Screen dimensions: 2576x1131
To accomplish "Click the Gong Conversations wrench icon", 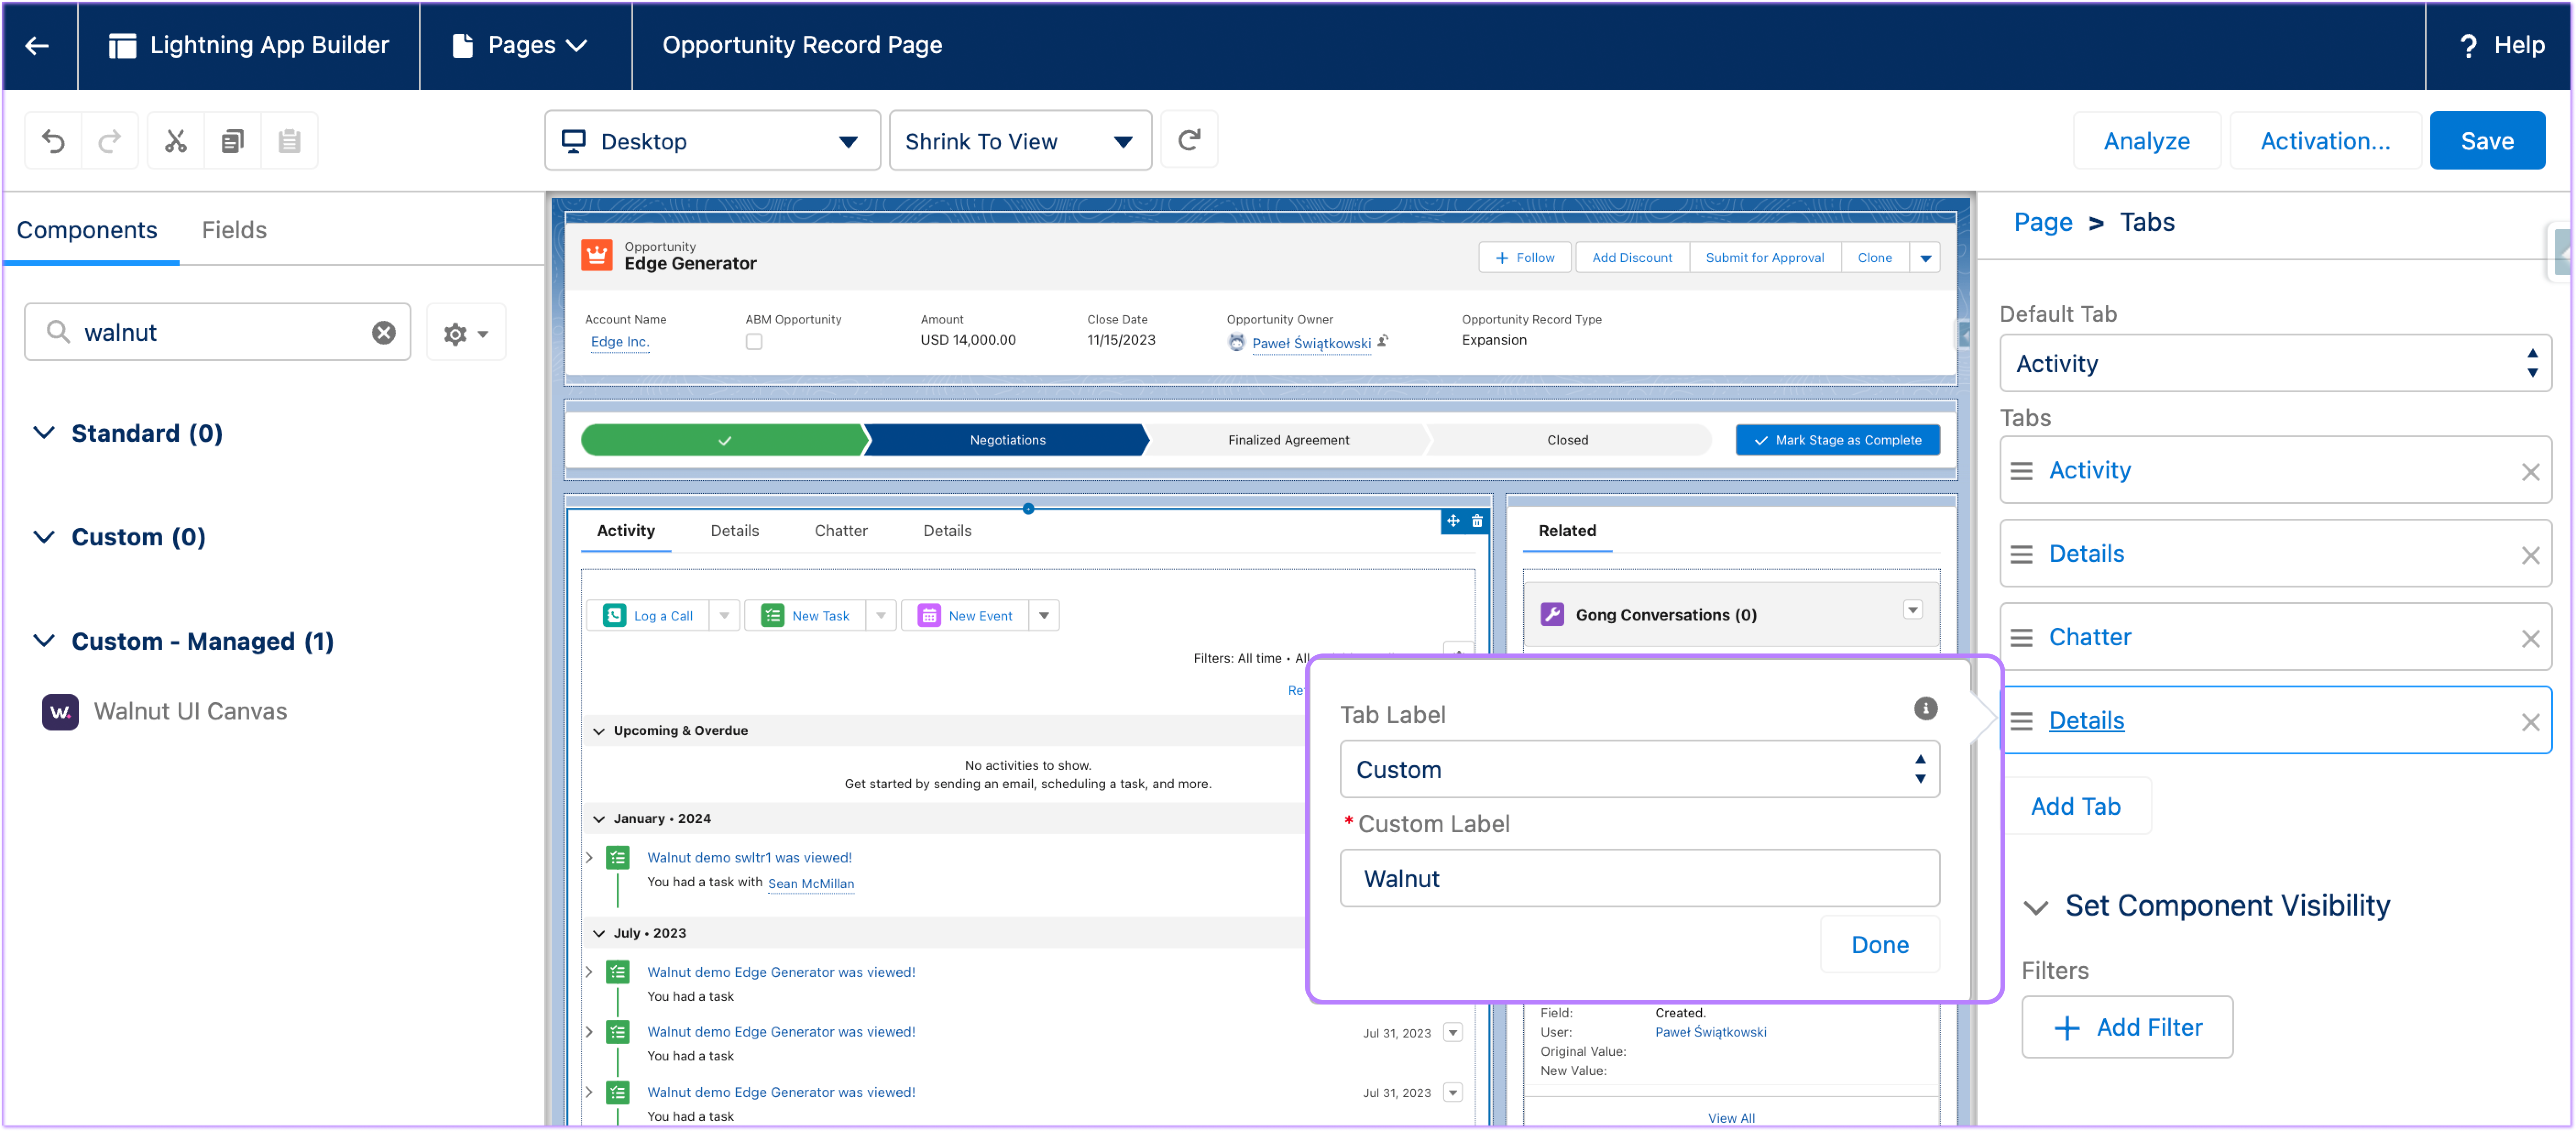I will pos(1552,615).
